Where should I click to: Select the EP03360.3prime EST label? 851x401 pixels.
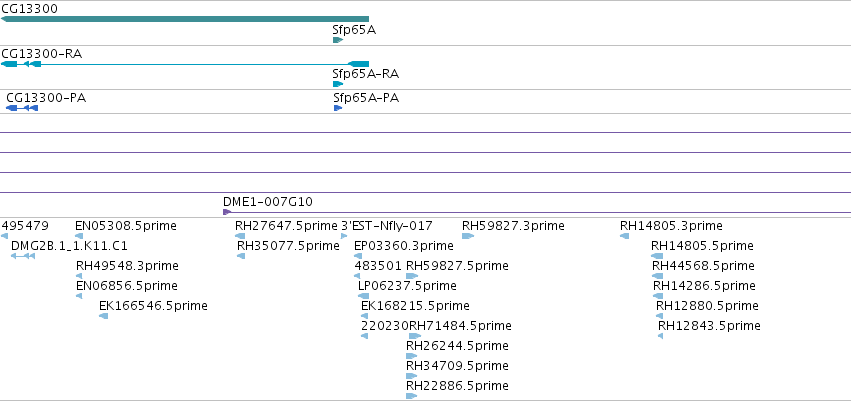pyautogui.click(x=404, y=246)
